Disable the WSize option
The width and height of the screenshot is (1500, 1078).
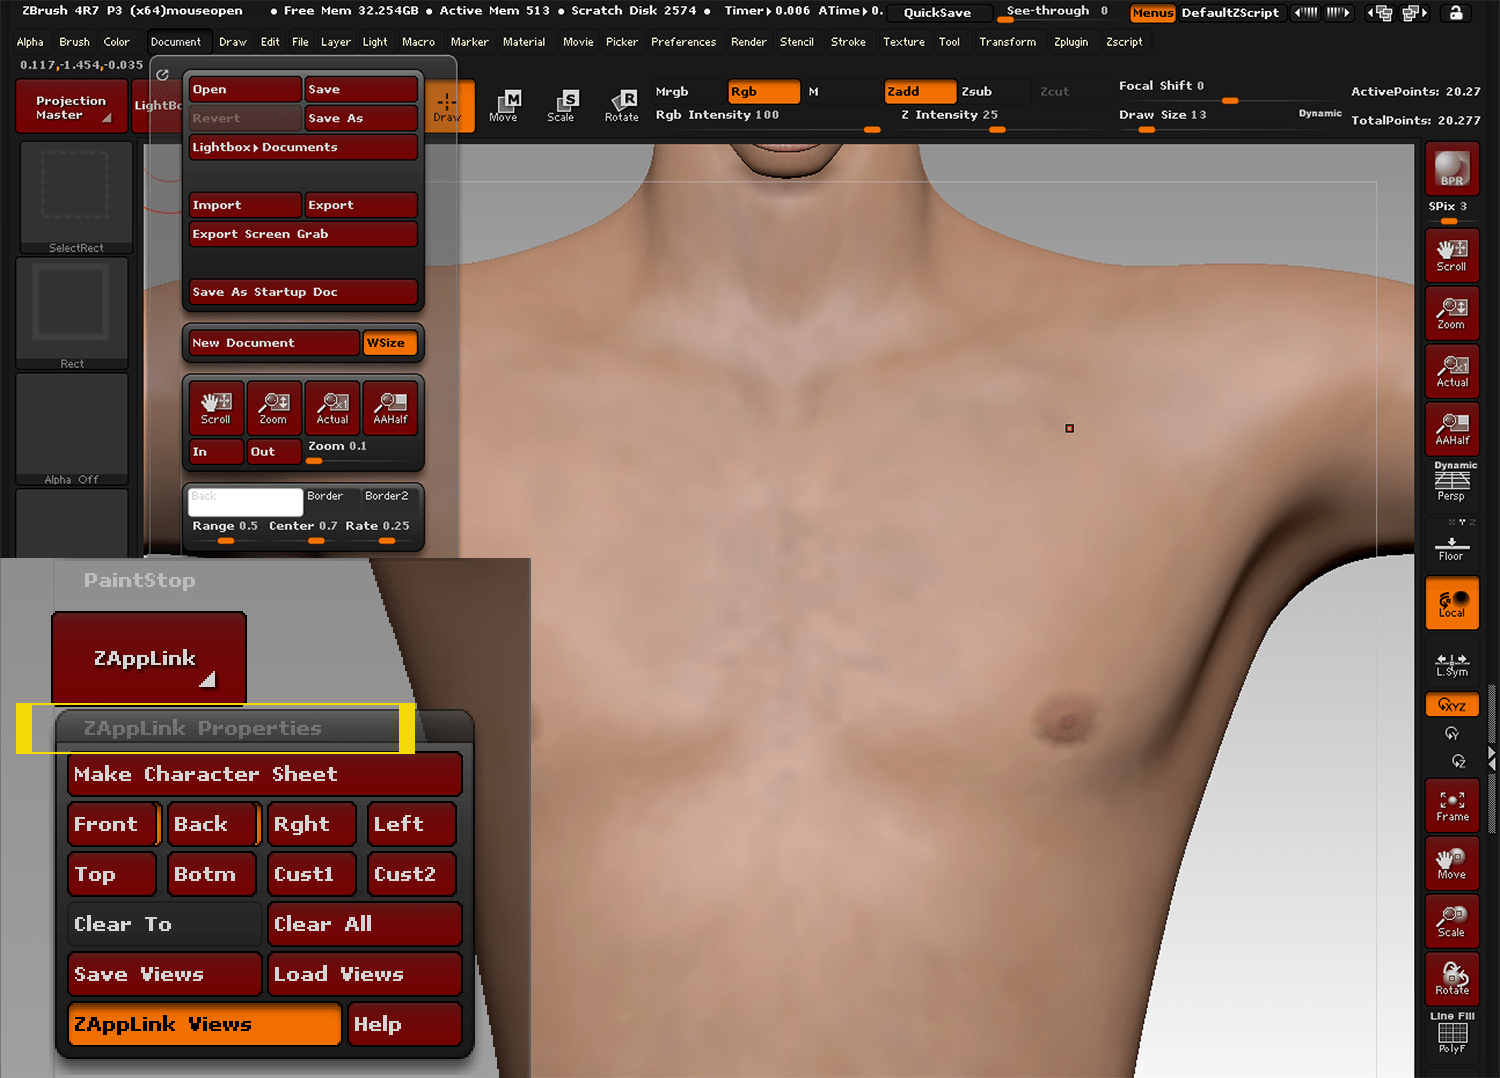pos(388,343)
